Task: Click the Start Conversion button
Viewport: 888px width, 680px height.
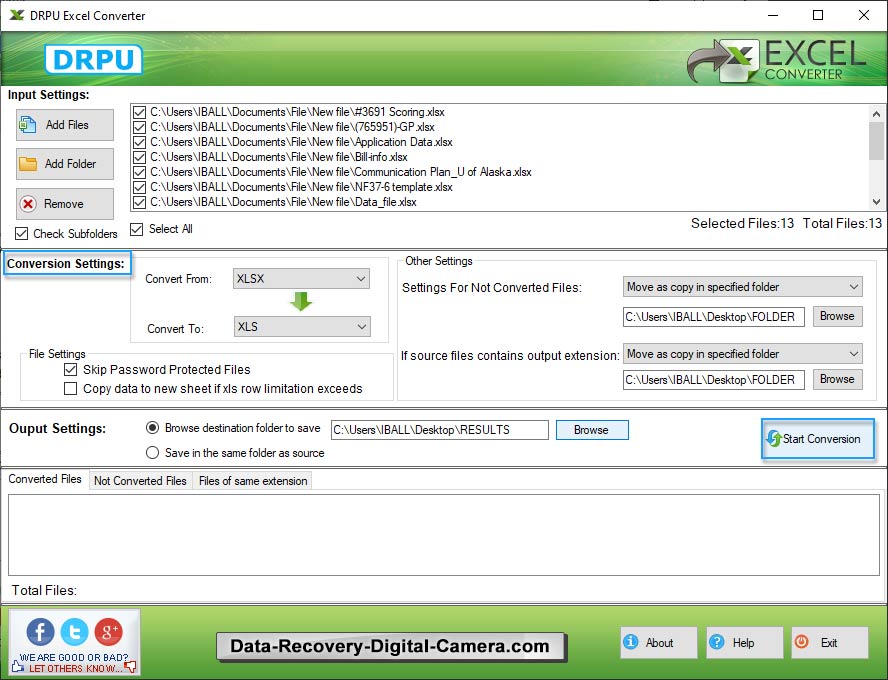Action: click(x=818, y=439)
